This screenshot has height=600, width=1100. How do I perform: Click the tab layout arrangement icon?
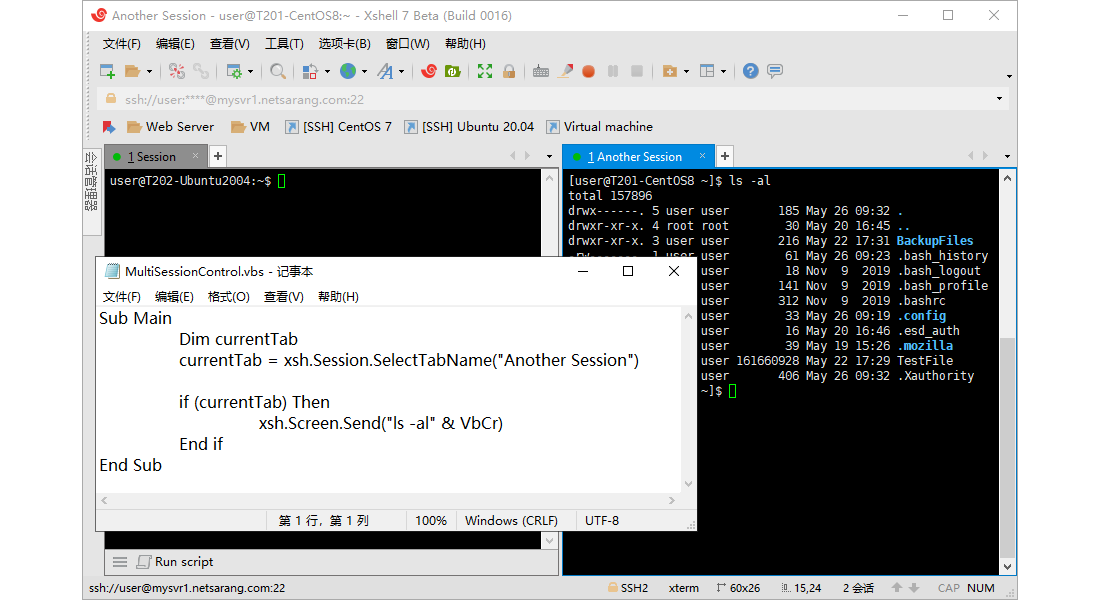pyautogui.click(x=706, y=71)
